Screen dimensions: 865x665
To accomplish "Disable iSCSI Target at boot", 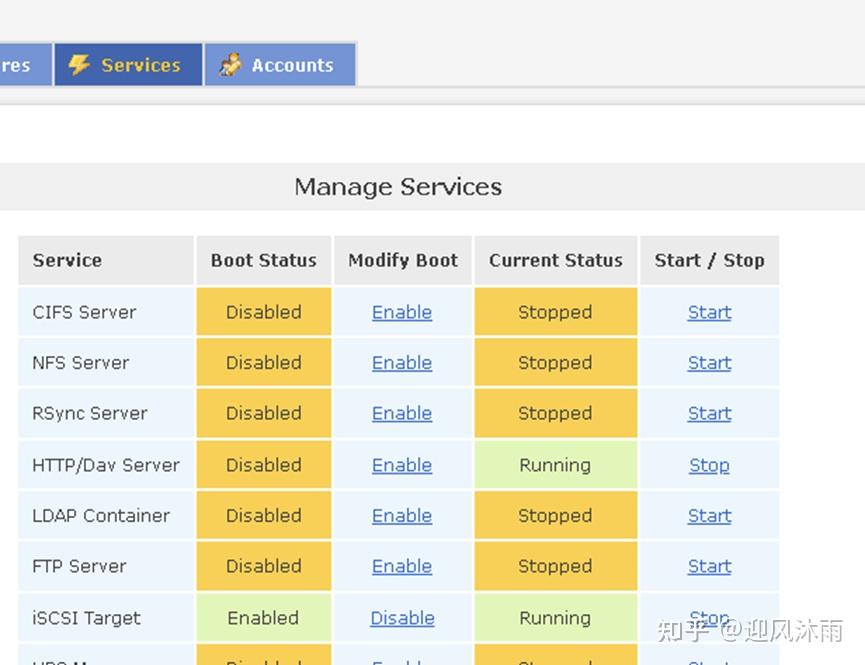I will point(402,618).
